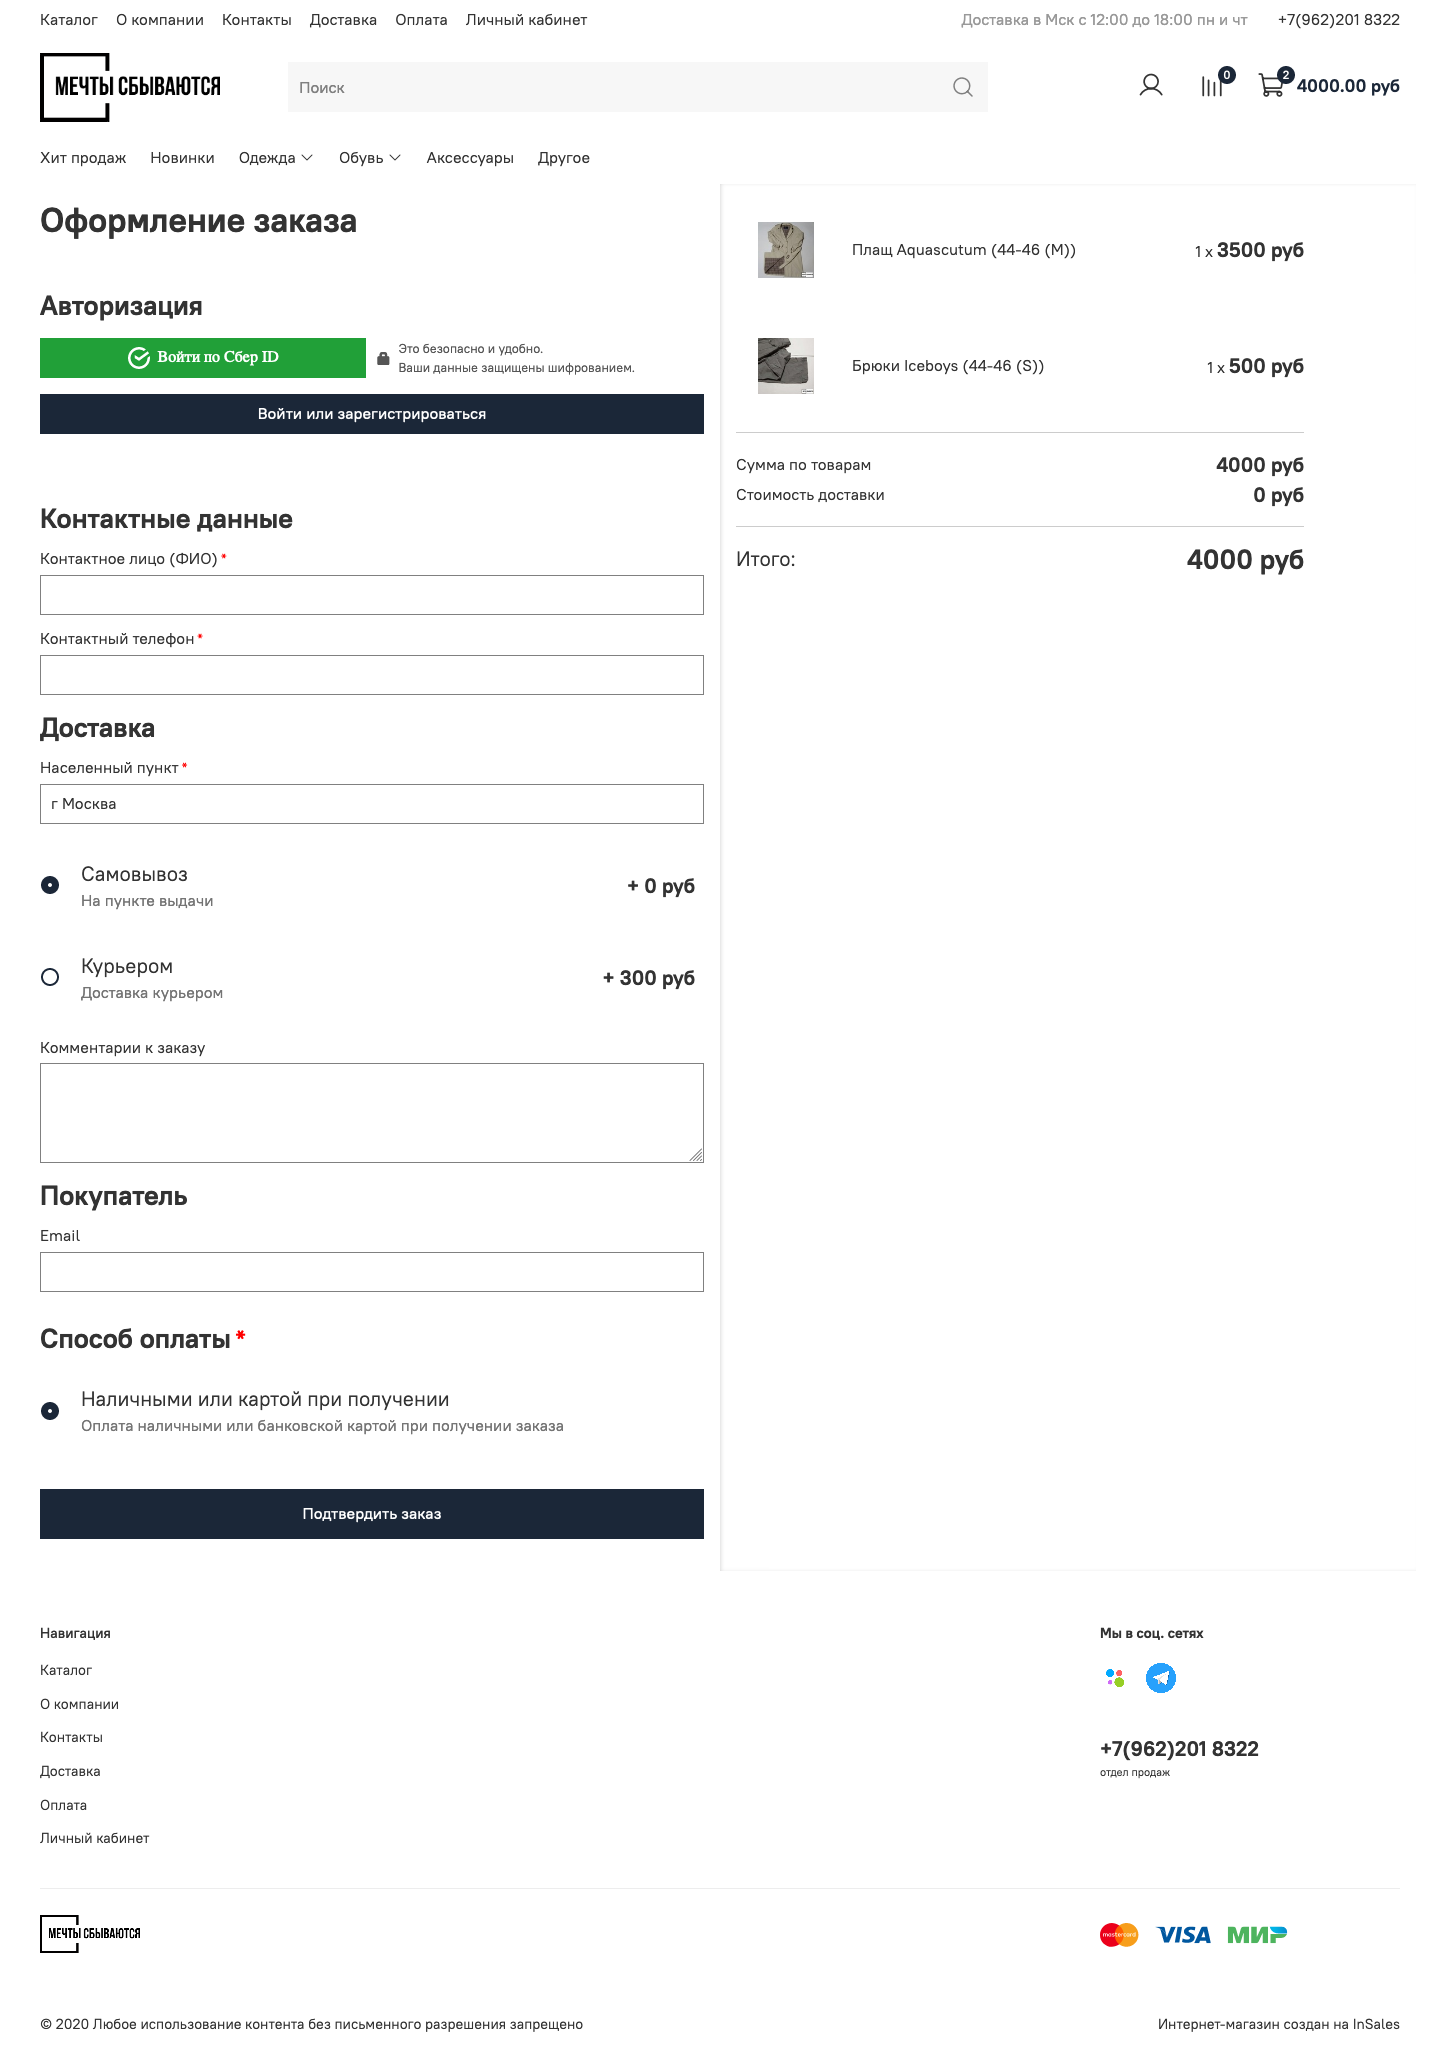This screenshot has height=2063, width=1440.
Task: Open the user account icon
Action: pos(1150,86)
